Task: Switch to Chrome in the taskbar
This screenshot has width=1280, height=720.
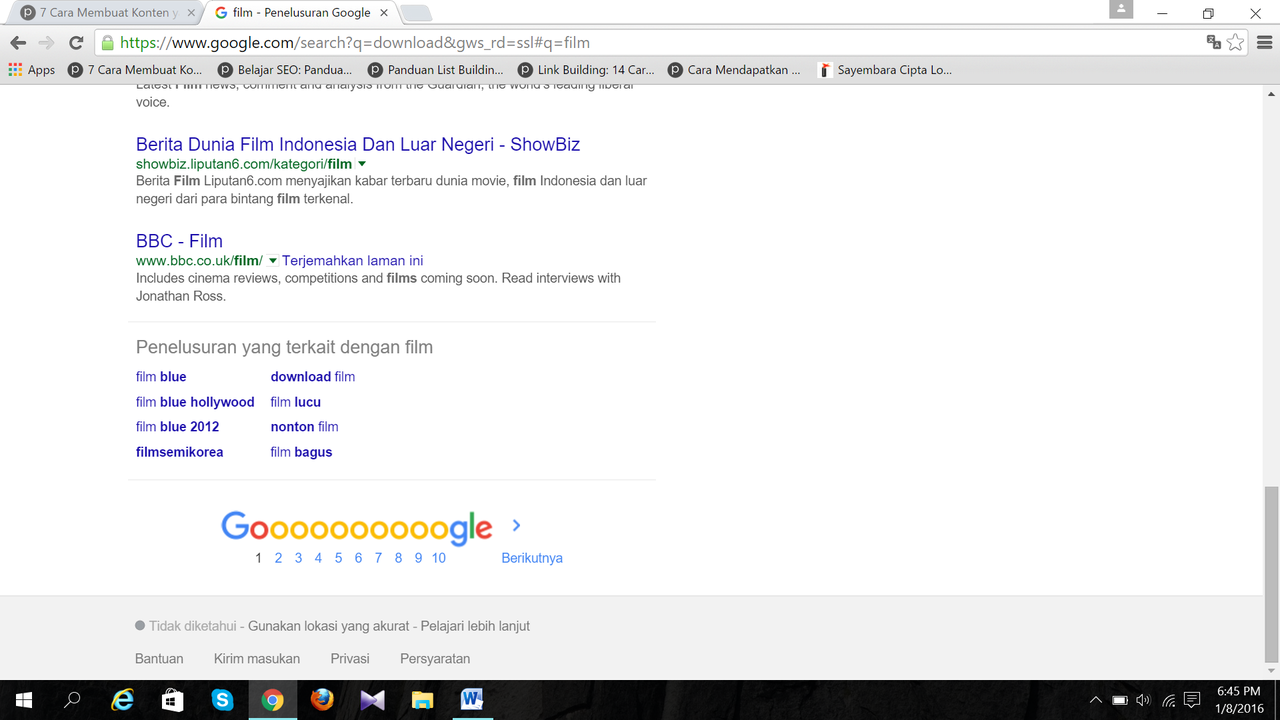Action: (272, 700)
